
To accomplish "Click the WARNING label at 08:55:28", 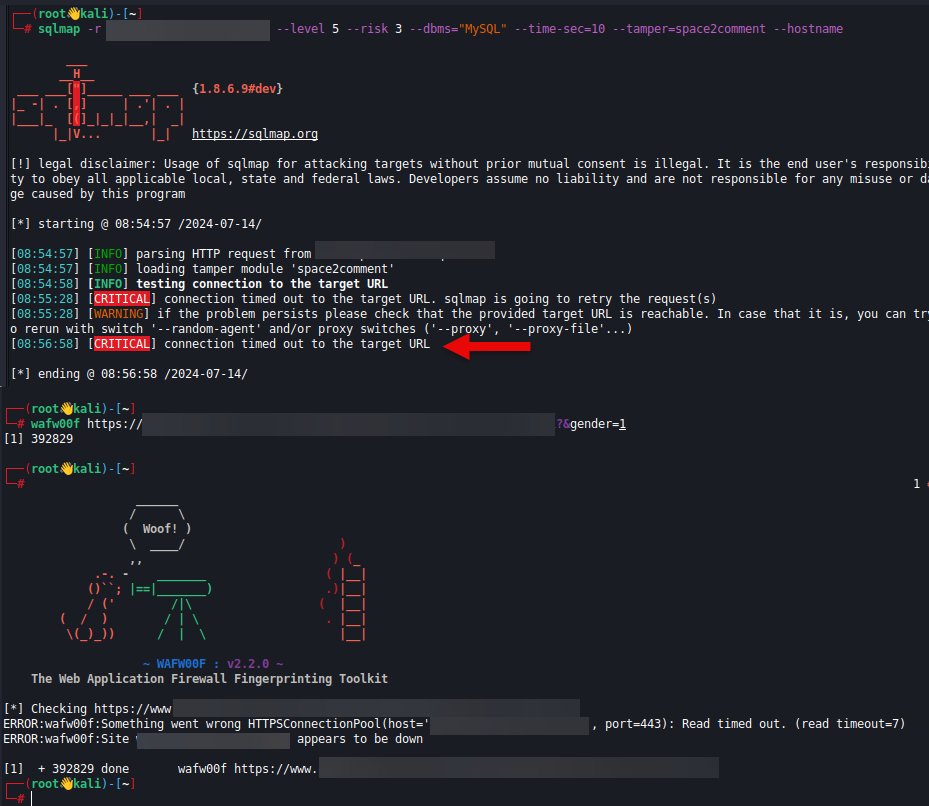I will (x=118, y=314).
